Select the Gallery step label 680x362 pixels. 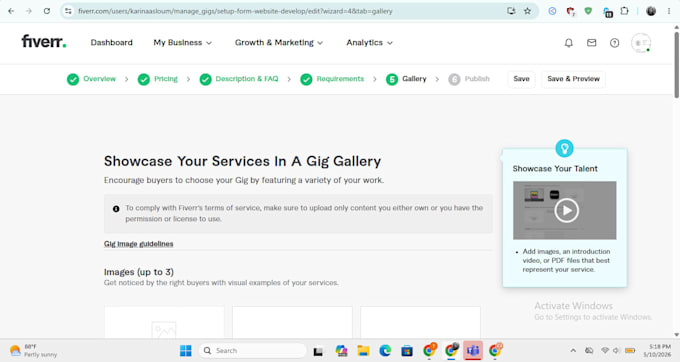coord(414,79)
